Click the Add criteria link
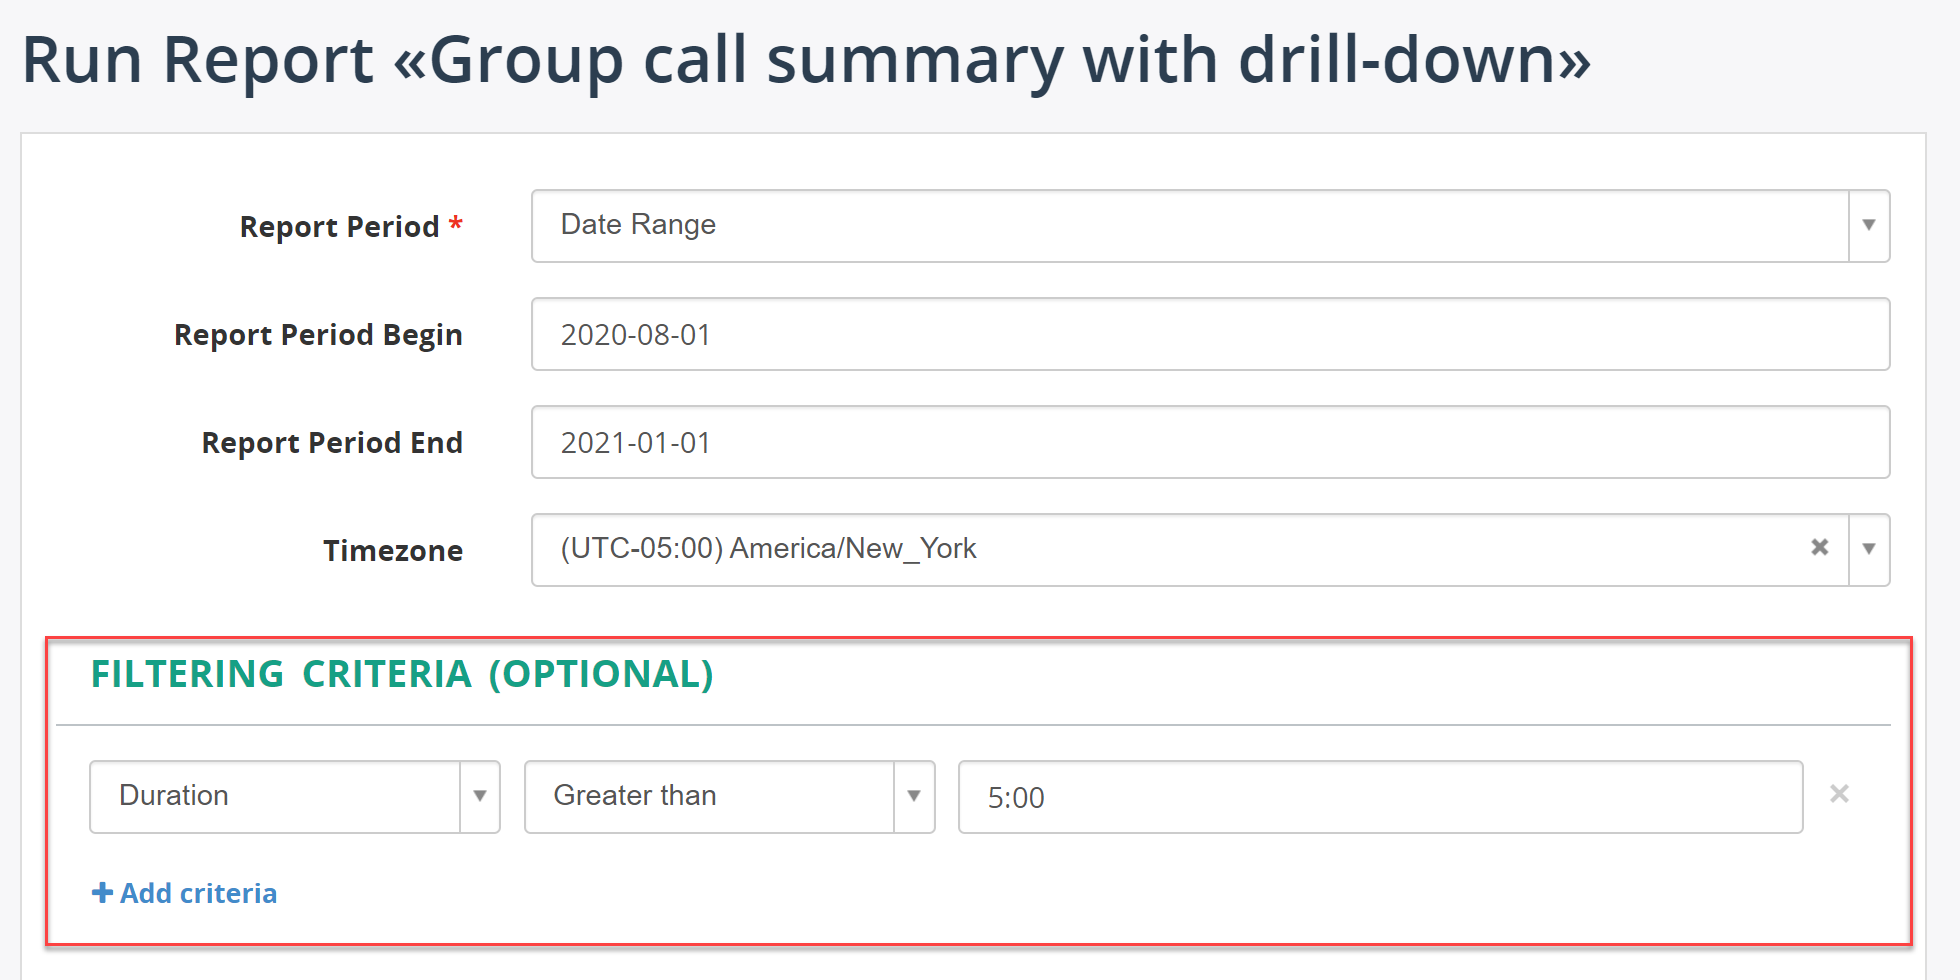 point(184,893)
